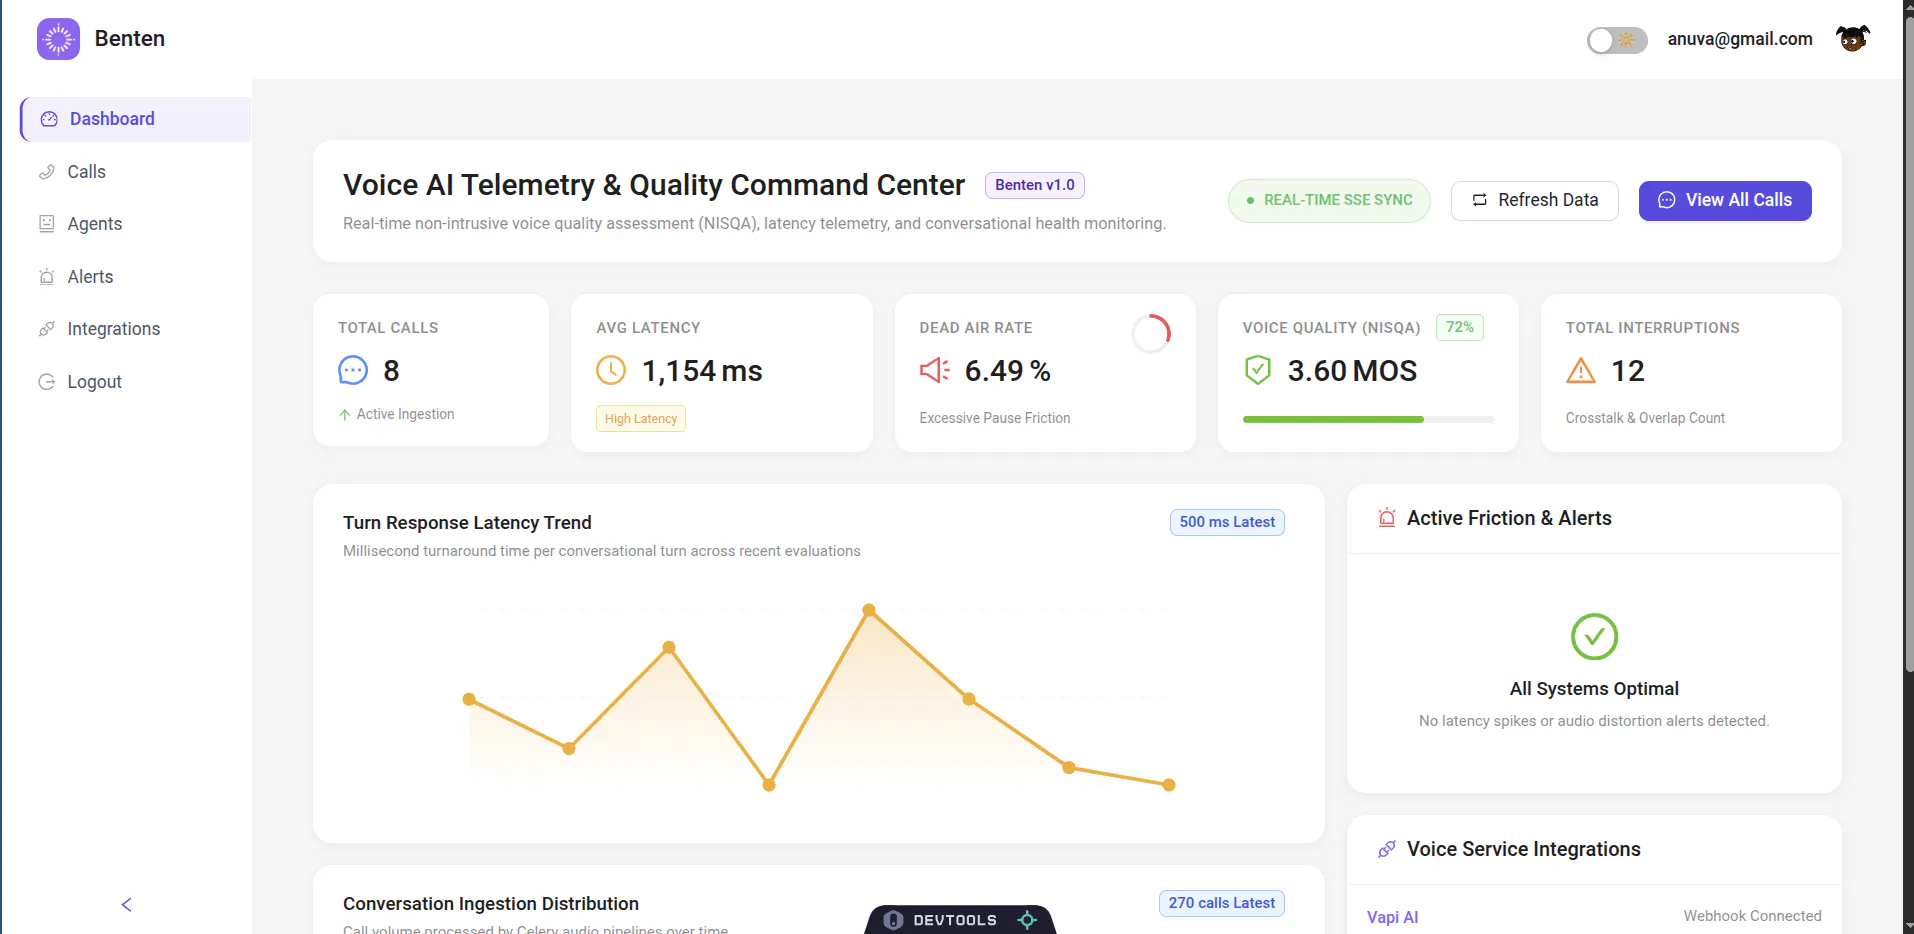Click the 500 ms Latest badge
The height and width of the screenshot is (934, 1914).
(x=1227, y=522)
